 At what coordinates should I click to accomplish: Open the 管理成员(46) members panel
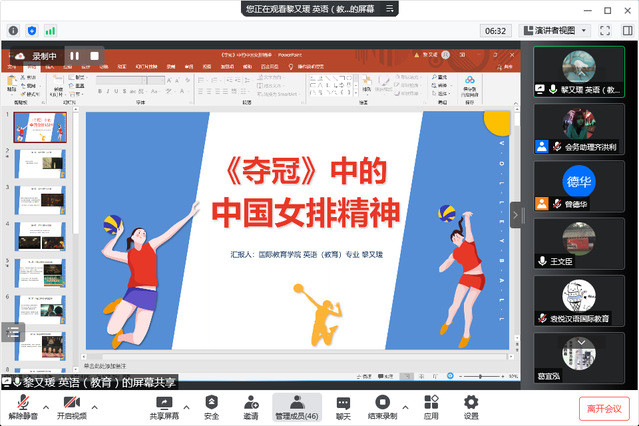tap(297, 402)
